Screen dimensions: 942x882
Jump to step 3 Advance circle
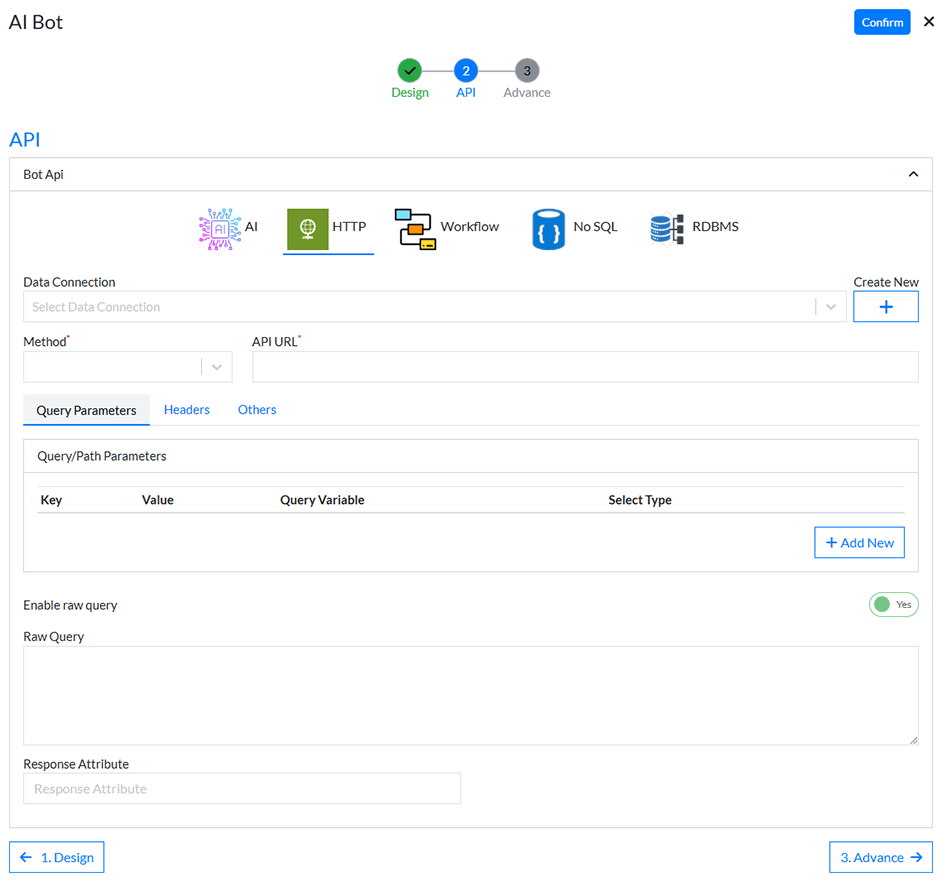(x=527, y=71)
